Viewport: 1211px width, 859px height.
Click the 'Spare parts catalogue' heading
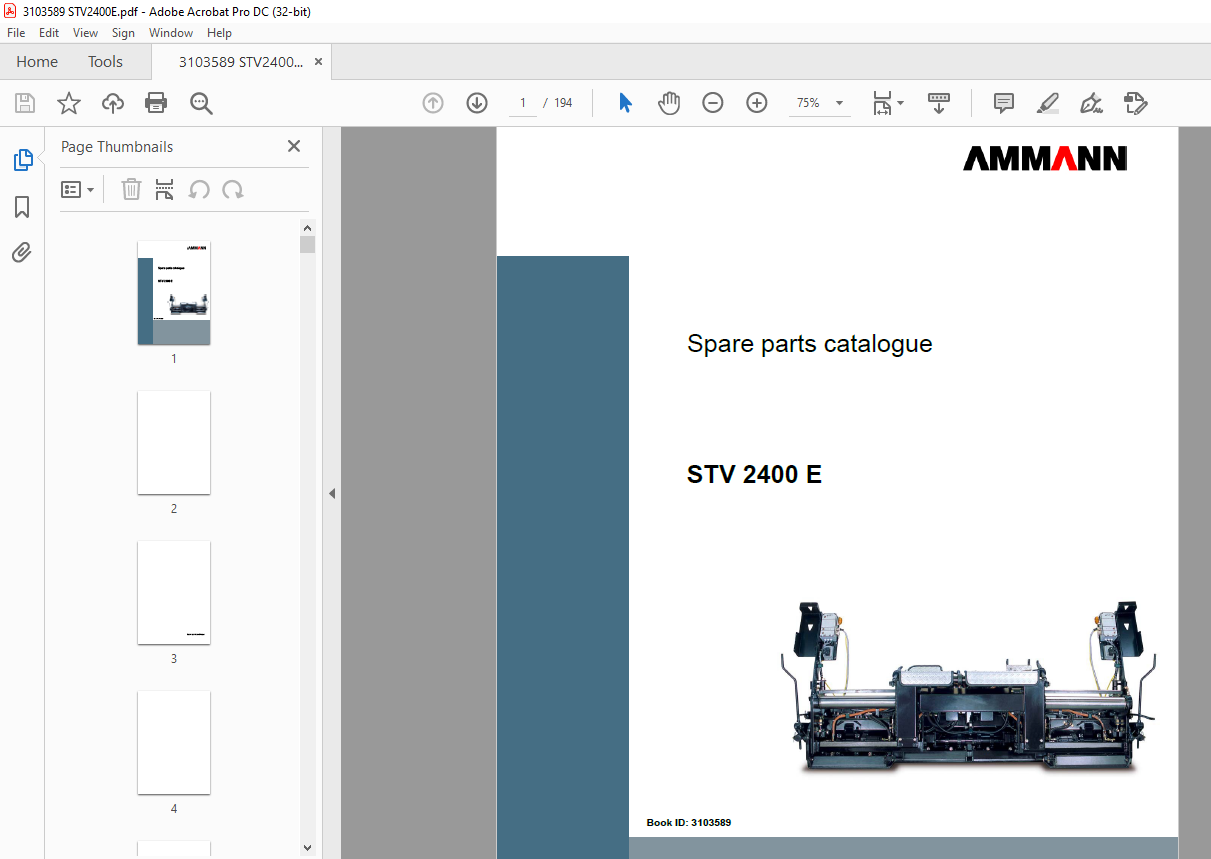(810, 344)
